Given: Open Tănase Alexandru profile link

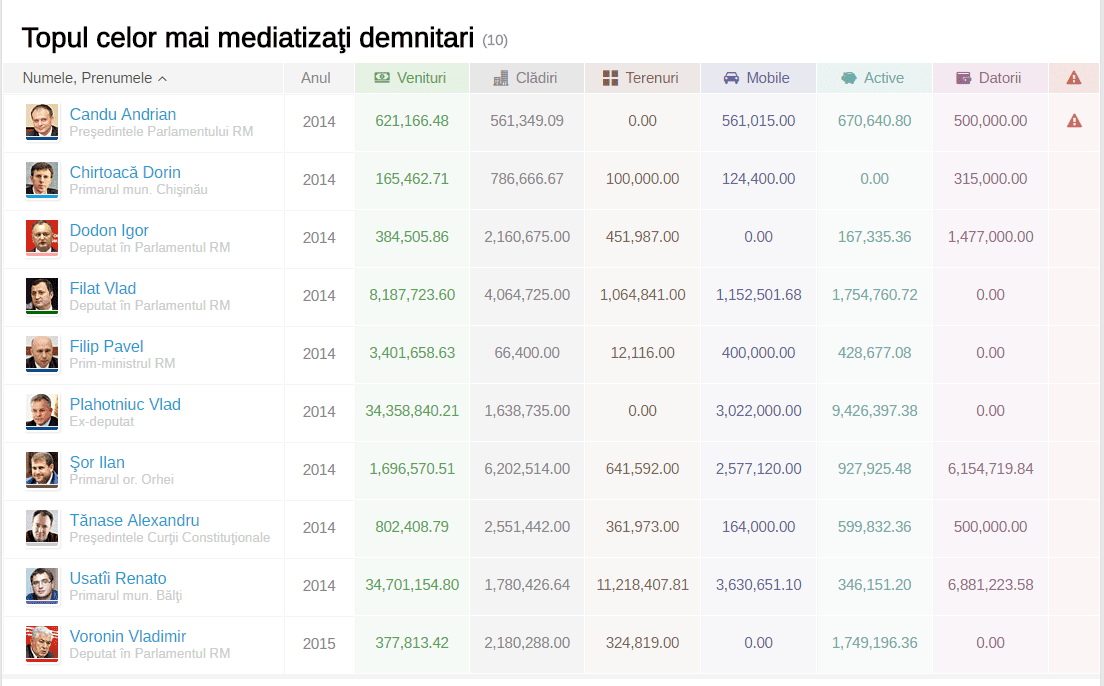Looking at the screenshot, I should 134,520.
